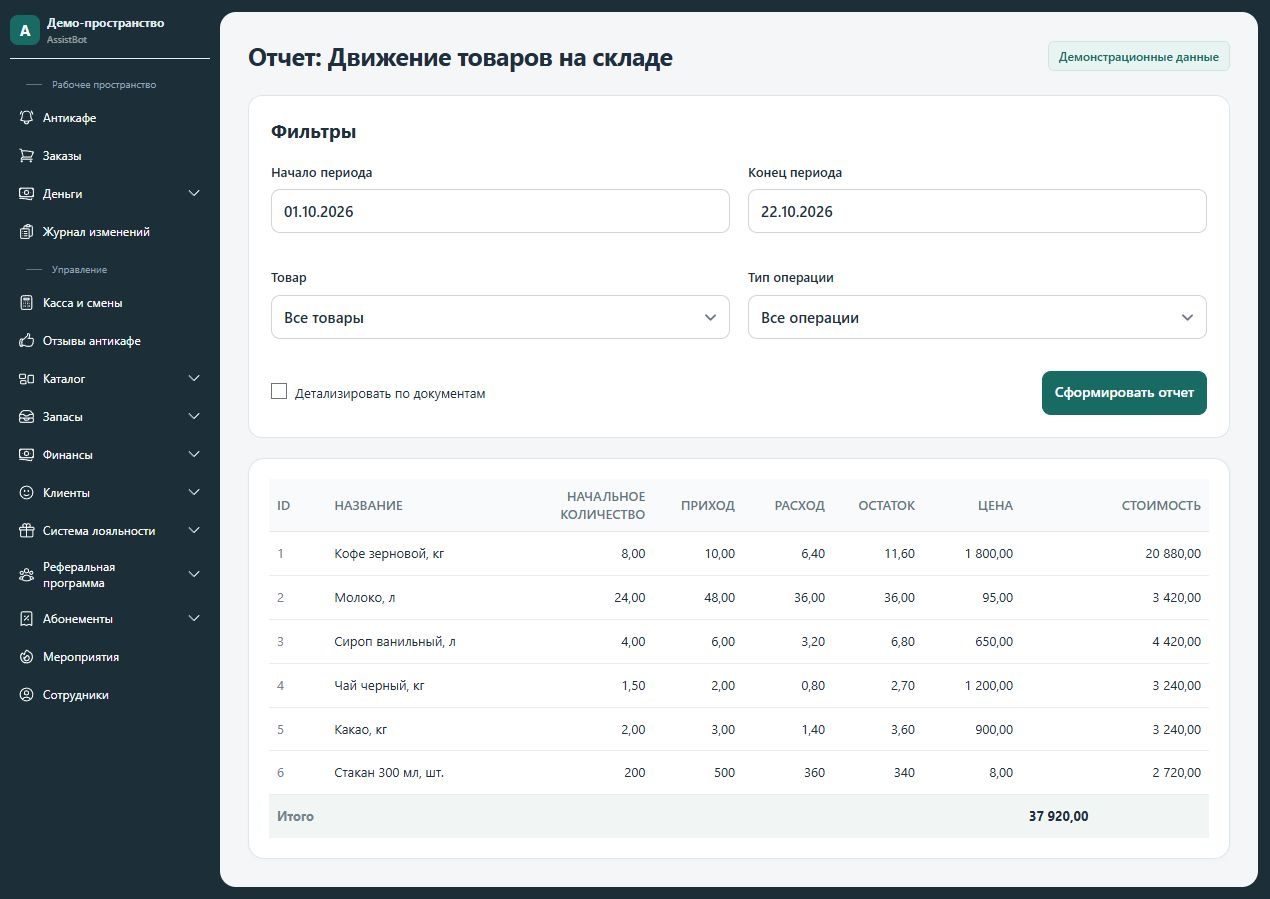Click the Реферальная программа people icon
1270x899 pixels.
[x=27, y=575]
